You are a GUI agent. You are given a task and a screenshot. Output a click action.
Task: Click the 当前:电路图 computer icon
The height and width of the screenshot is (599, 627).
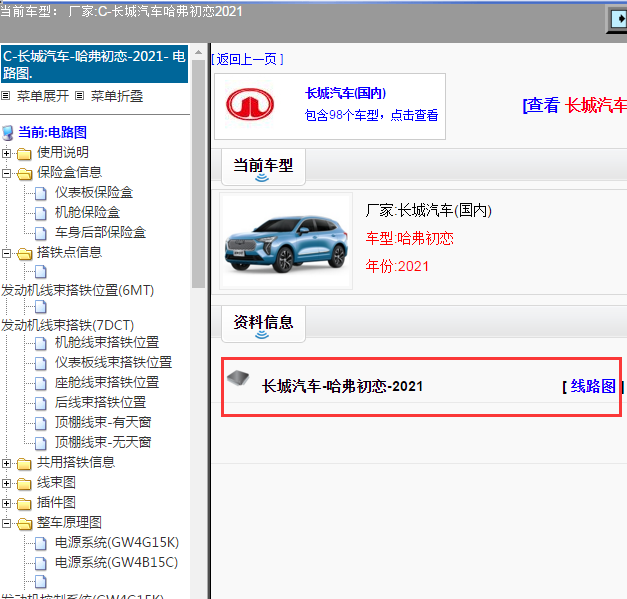click(x=8, y=133)
